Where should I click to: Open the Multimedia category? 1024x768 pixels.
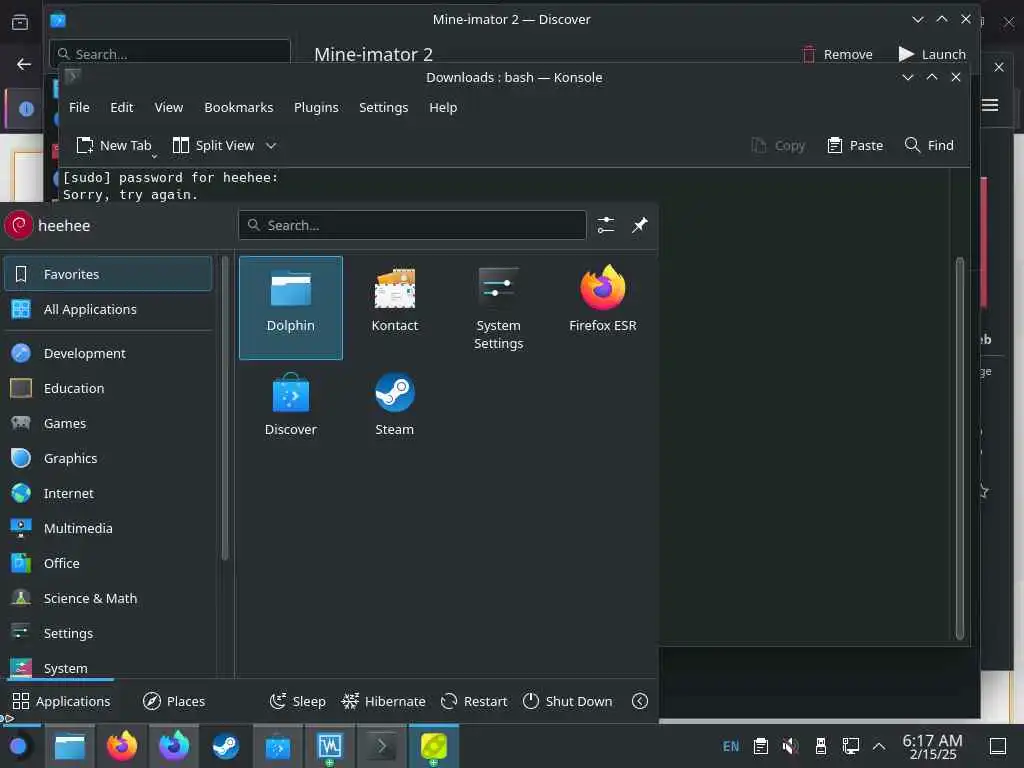click(108, 528)
